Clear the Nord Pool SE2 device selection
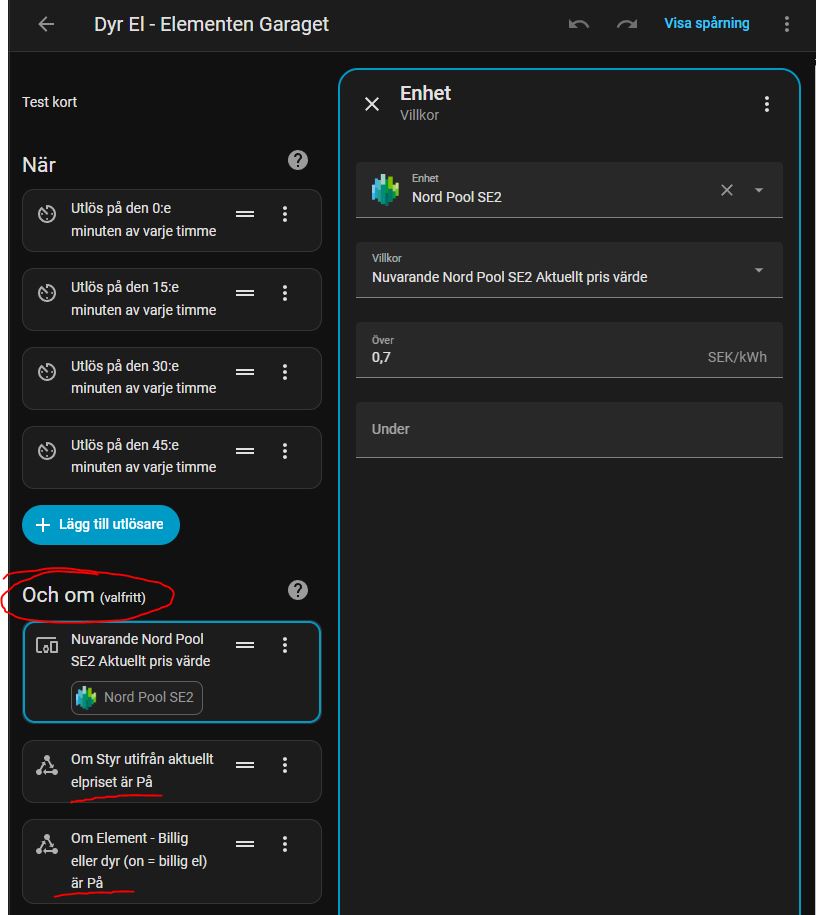This screenshot has height=915, width=816. click(x=727, y=190)
